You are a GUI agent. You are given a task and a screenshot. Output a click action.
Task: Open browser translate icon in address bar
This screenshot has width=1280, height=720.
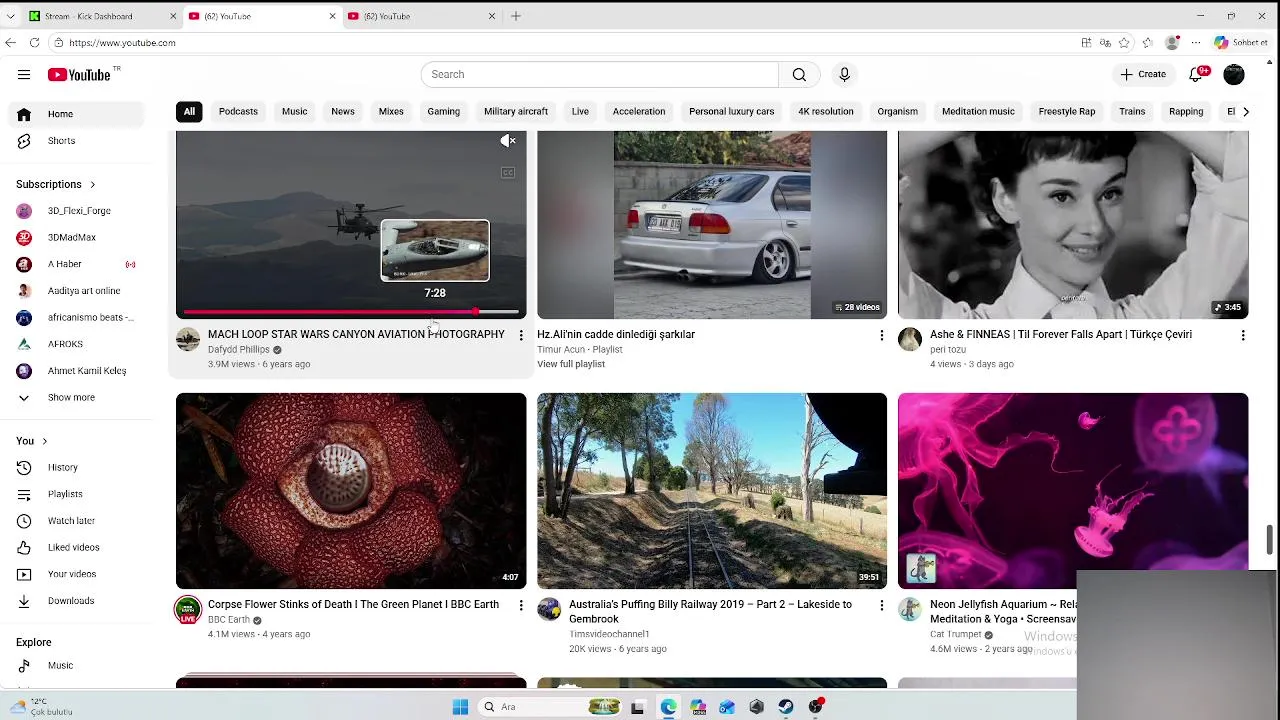(x=1105, y=42)
